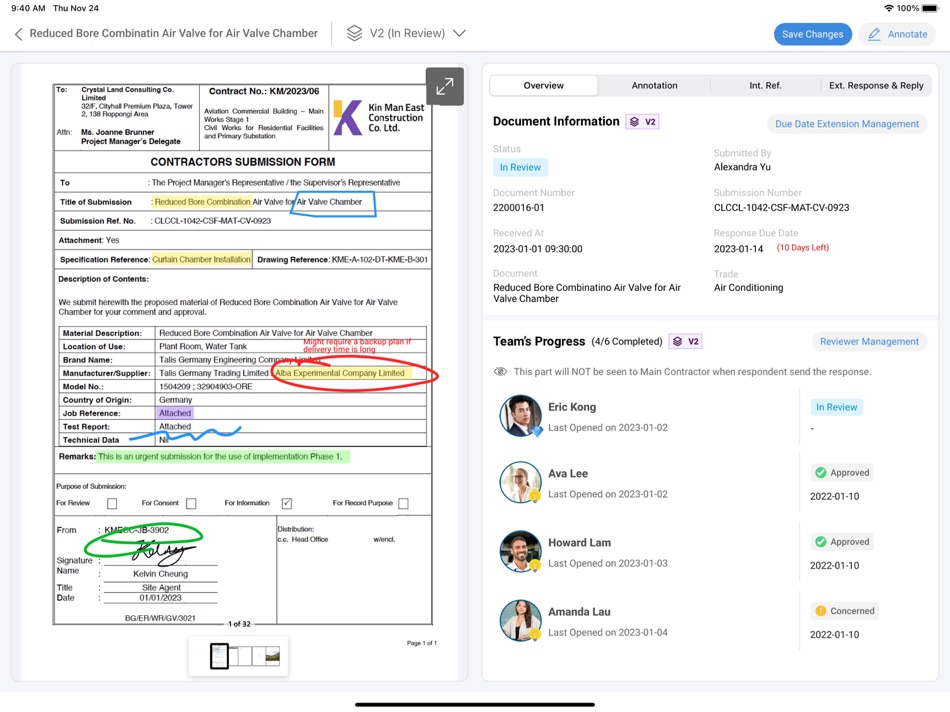Select the last page thumbnail with photo
This screenshot has height=712, width=950.
point(273,656)
